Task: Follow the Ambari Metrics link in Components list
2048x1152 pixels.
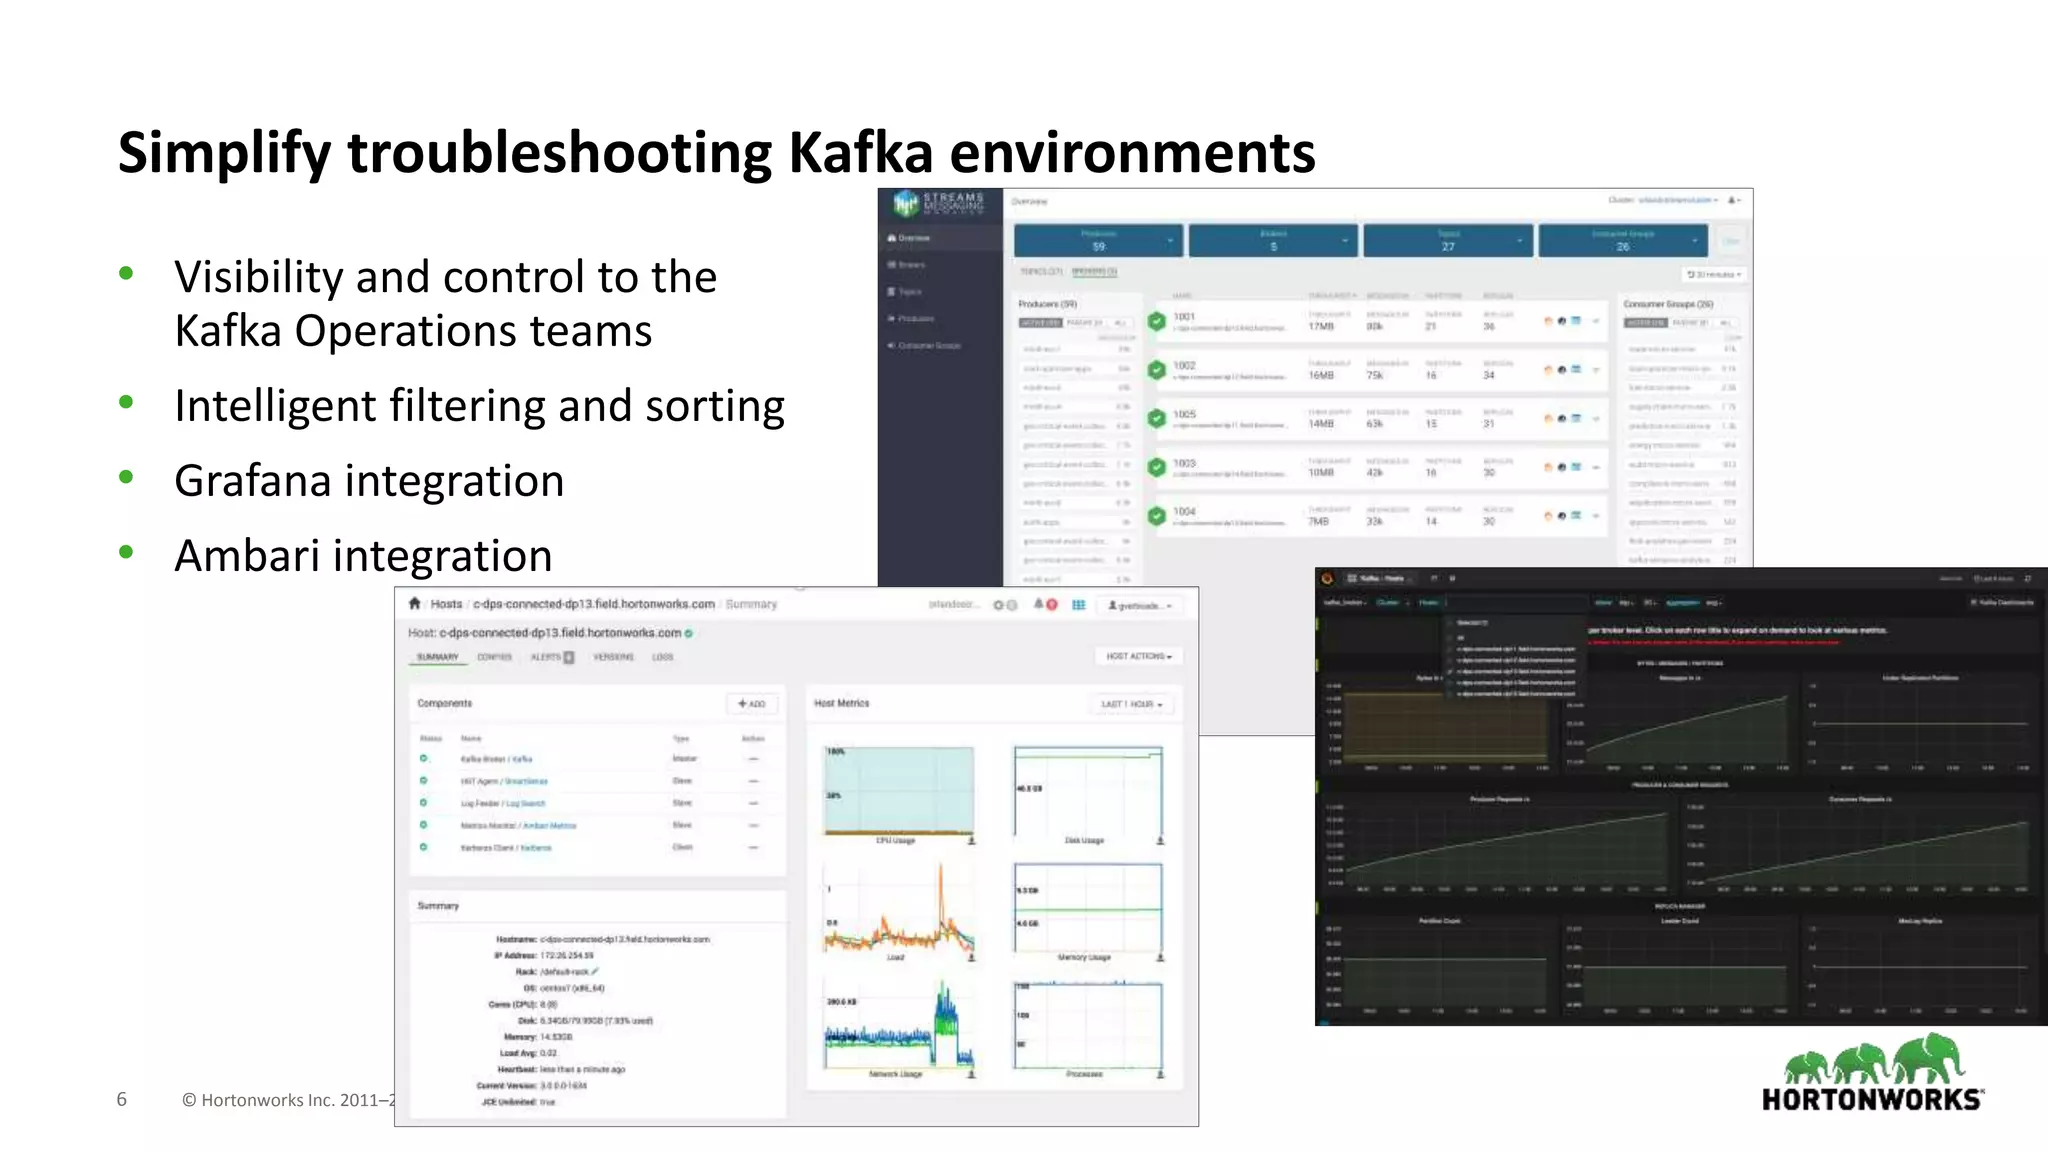Action: tap(550, 826)
